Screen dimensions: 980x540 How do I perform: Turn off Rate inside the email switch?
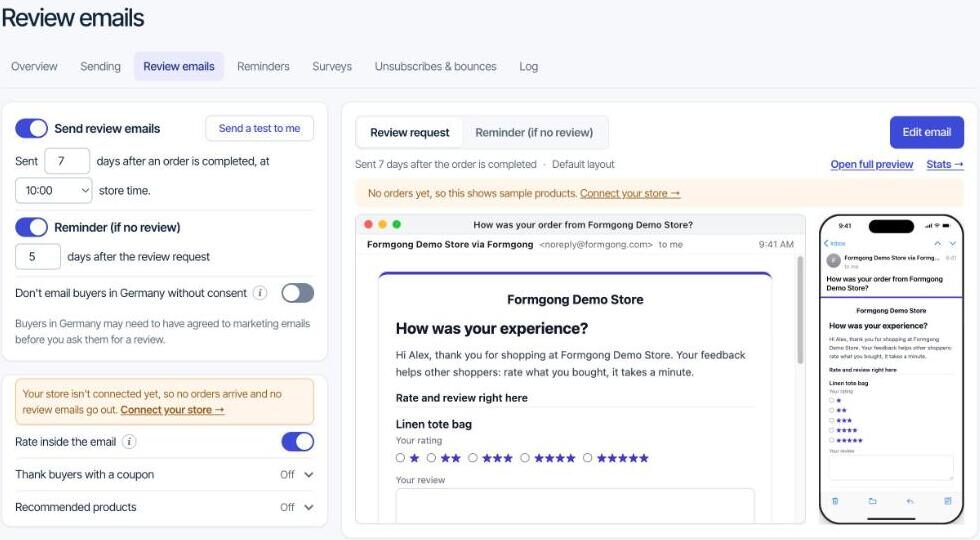click(298, 442)
